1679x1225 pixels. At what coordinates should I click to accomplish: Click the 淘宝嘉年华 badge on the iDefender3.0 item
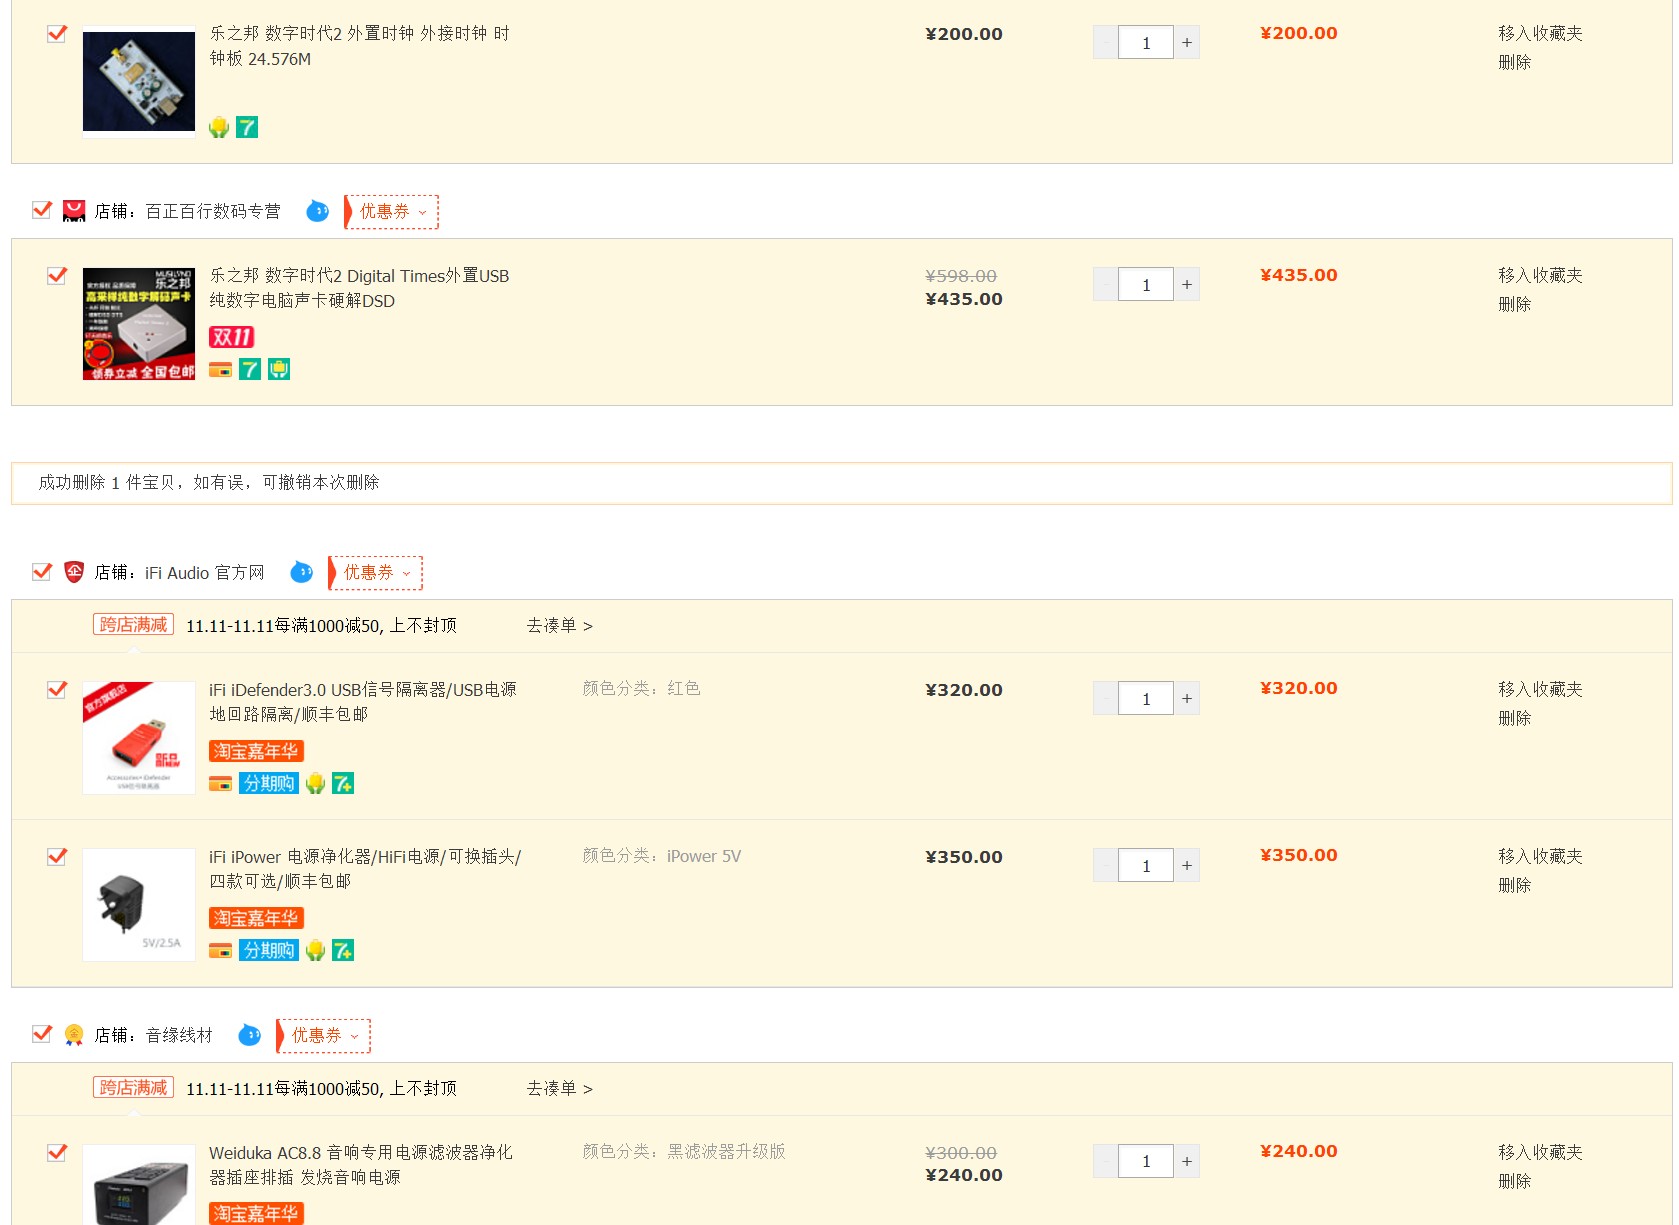point(256,751)
